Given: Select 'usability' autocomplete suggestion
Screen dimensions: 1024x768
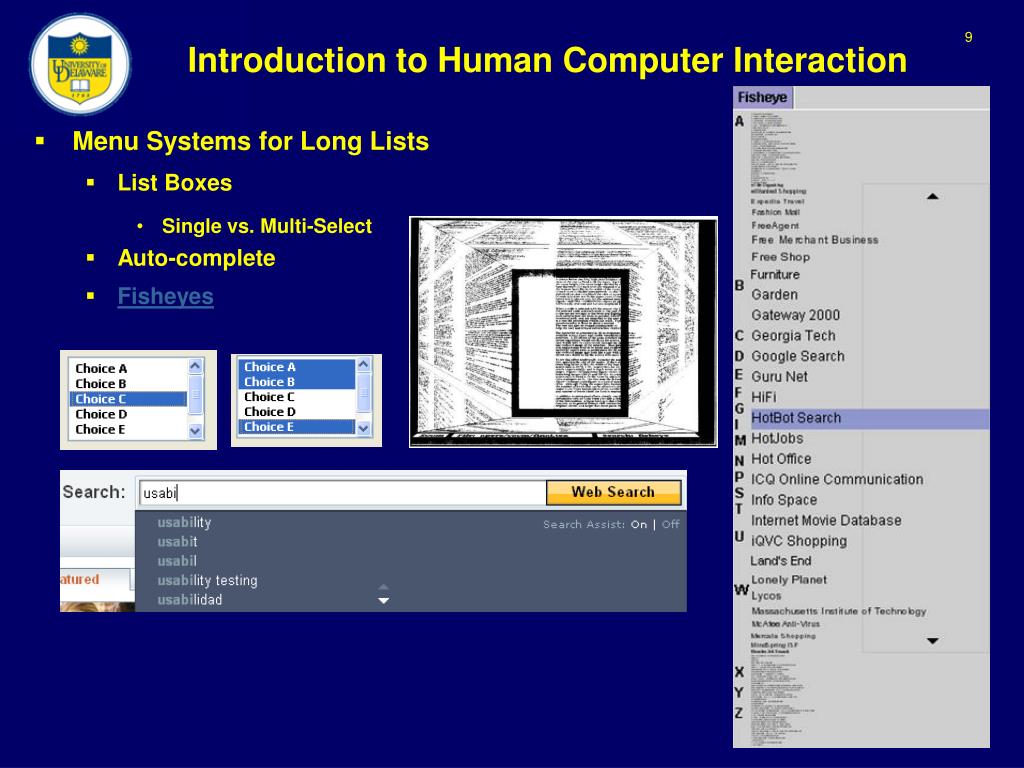Looking at the screenshot, I should [184, 522].
